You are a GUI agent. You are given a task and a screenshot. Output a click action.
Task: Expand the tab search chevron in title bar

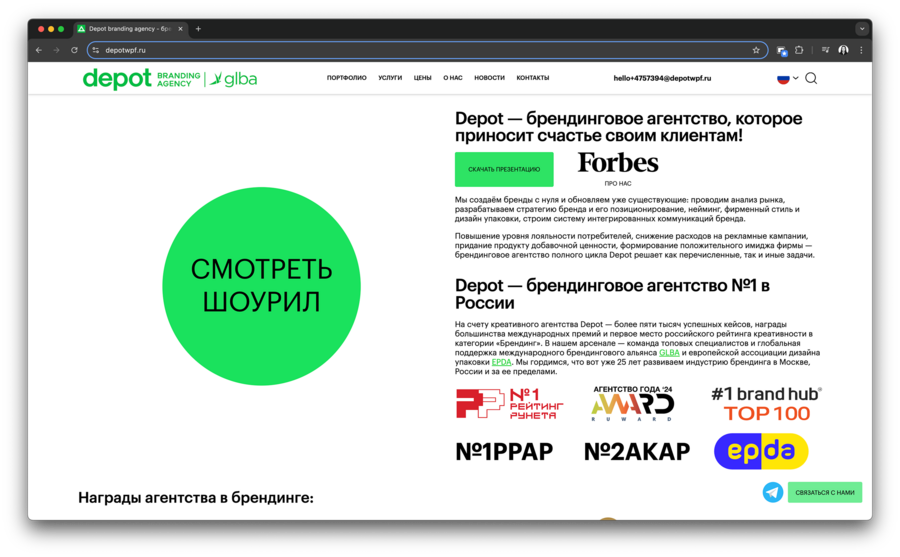point(862,29)
